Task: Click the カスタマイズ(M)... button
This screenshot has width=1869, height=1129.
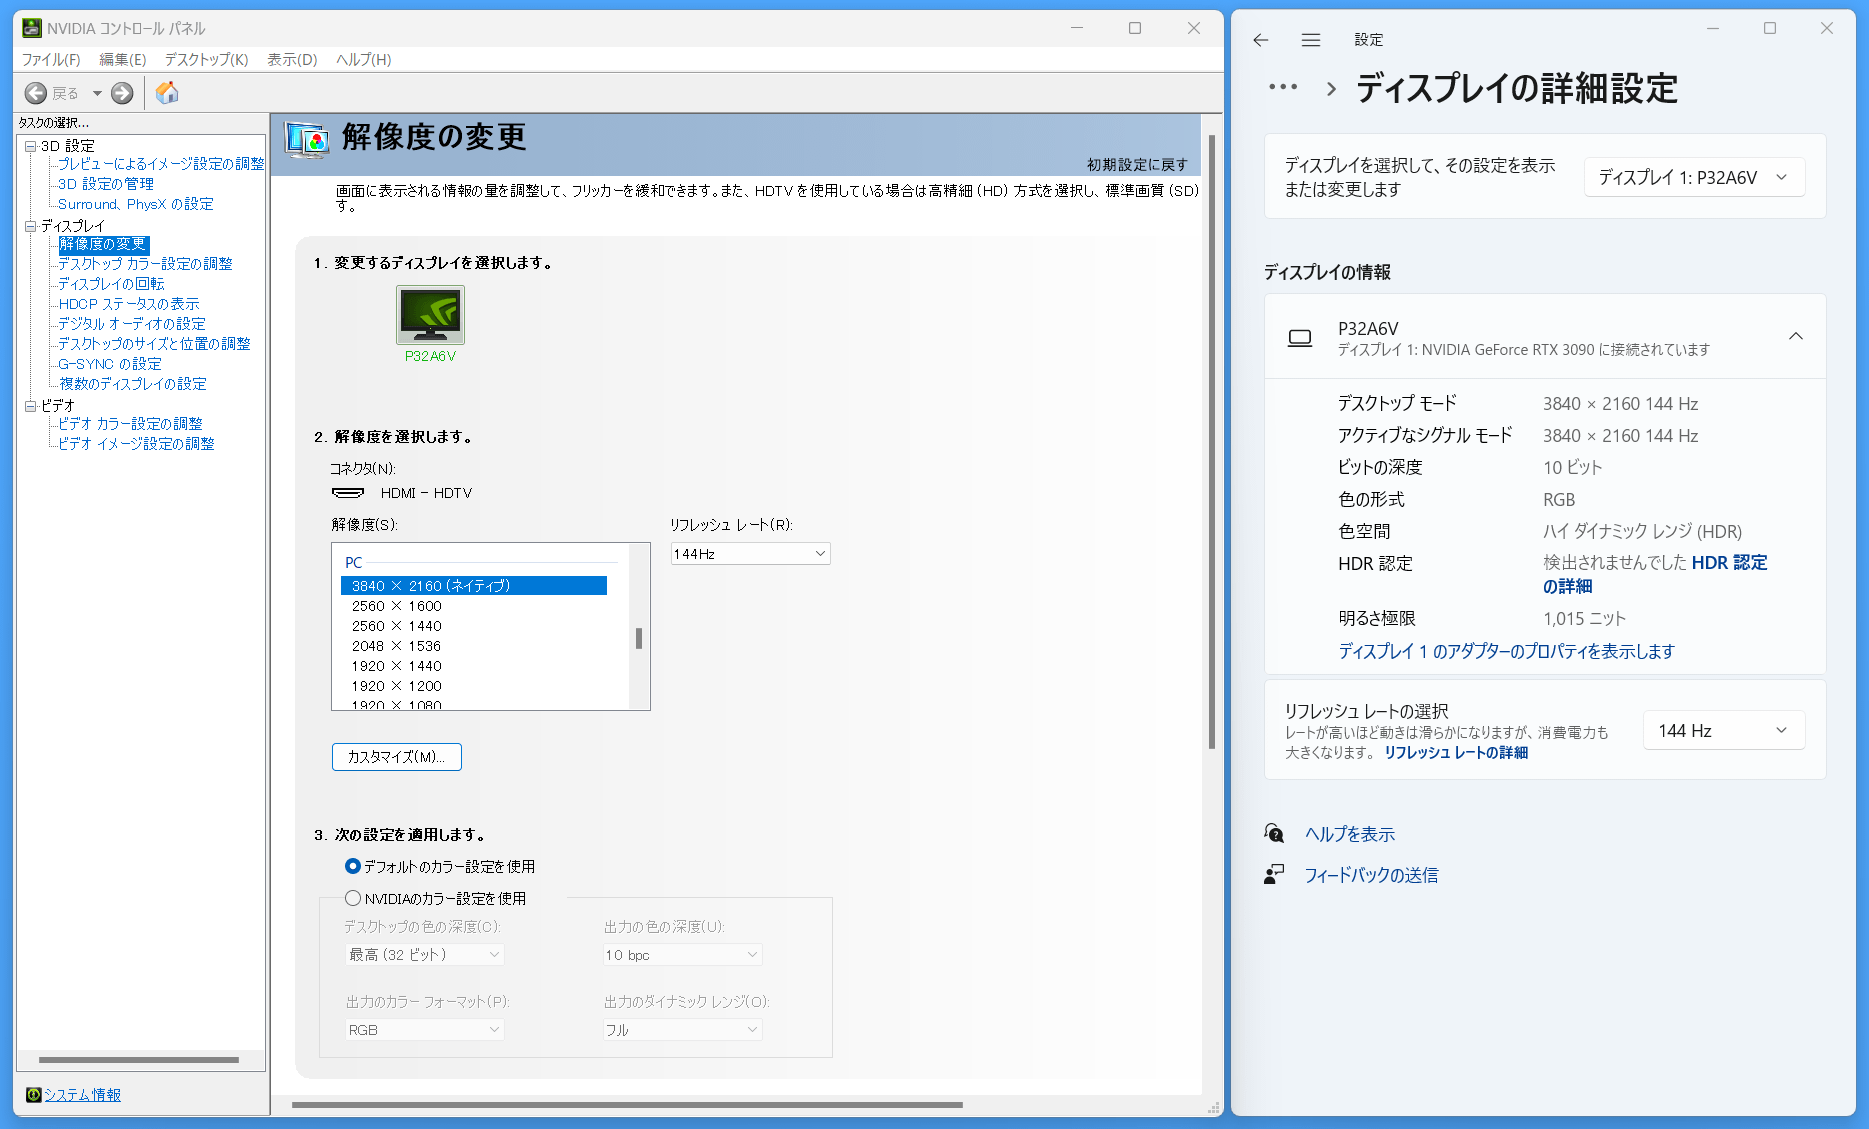Action: click(x=396, y=757)
